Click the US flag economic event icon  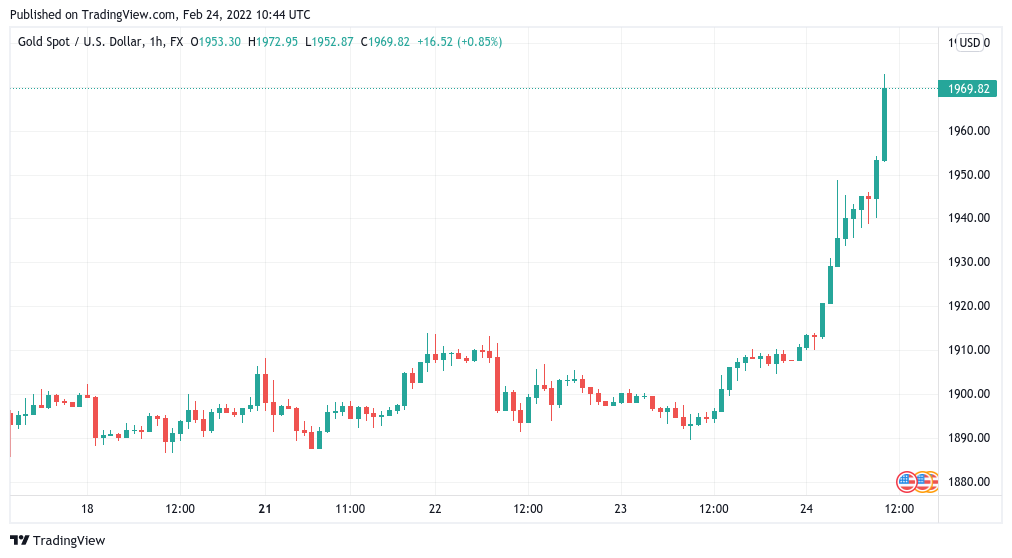(906, 481)
